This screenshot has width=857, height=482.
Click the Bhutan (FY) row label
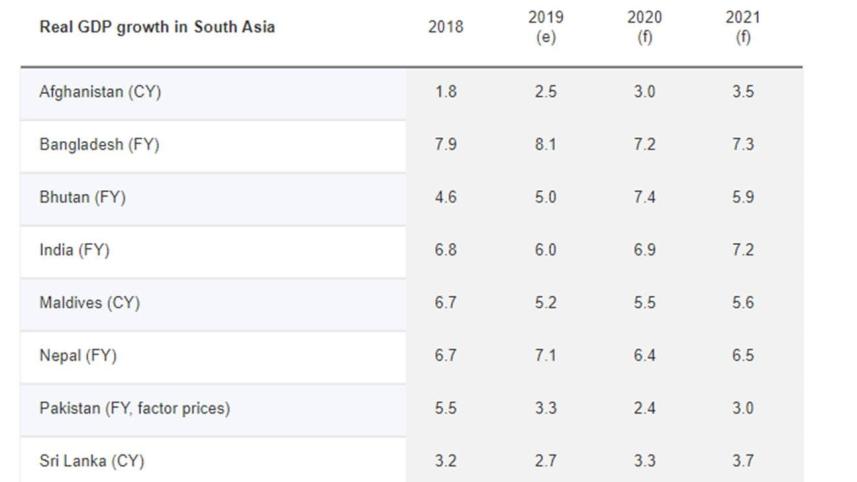coord(83,197)
